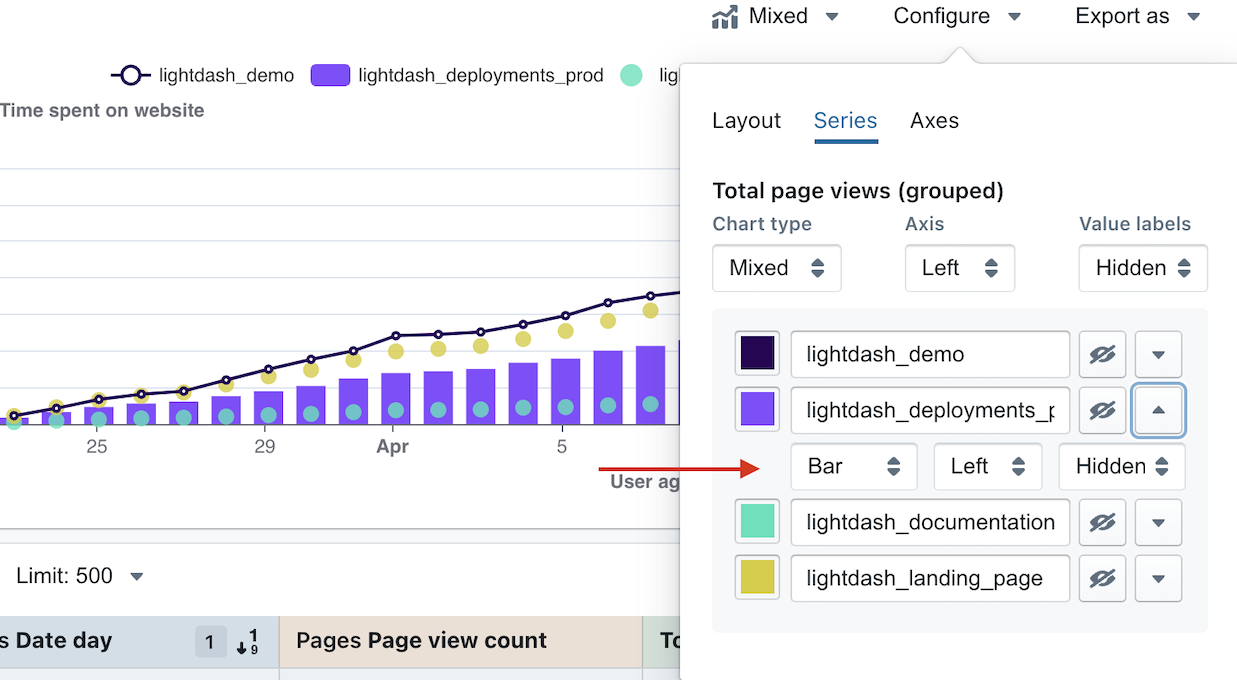The width and height of the screenshot is (1237, 680).
Task: Click the sort order icon in Date day column
Action: click(247, 641)
